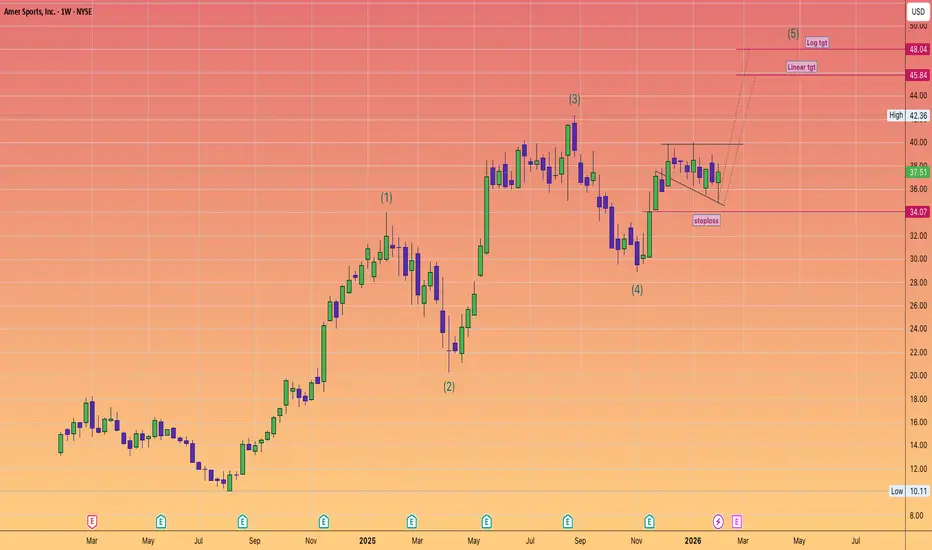Click the 14.00 price axis label
Screen dimensions: 932x550
[x=918, y=445]
